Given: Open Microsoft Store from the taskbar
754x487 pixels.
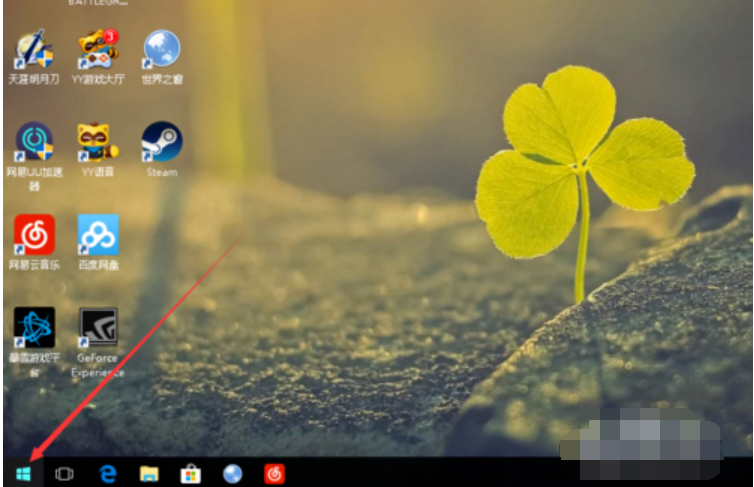Looking at the screenshot, I should [x=190, y=473].
